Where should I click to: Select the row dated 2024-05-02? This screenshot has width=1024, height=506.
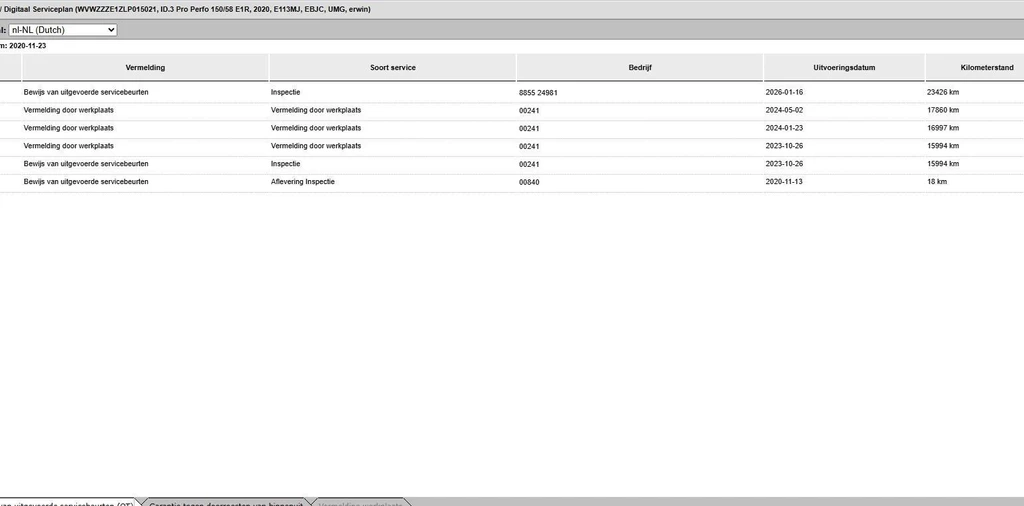point(512,110)
